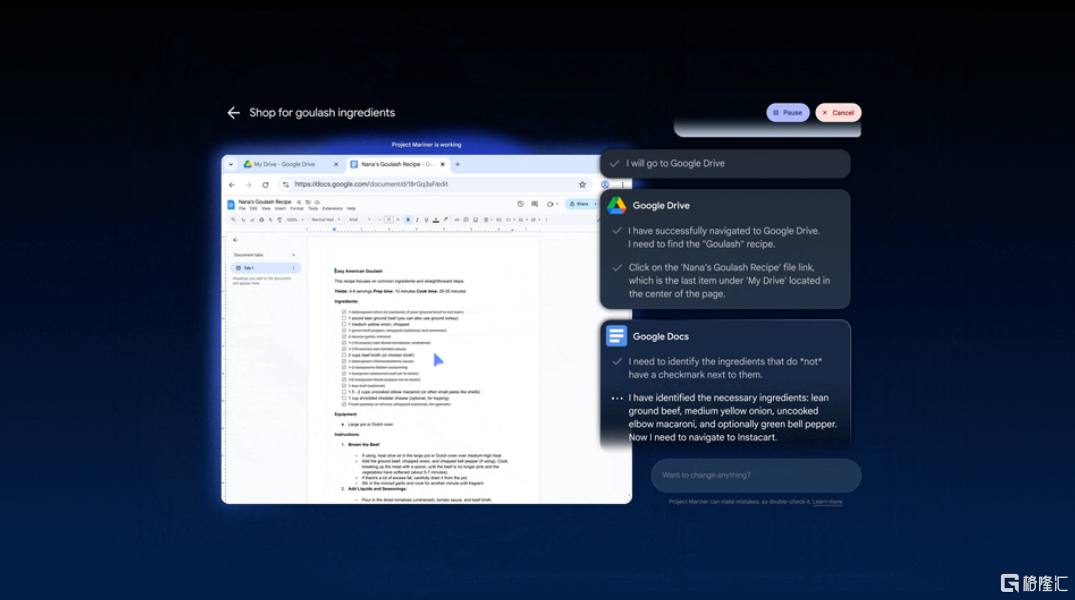
Task: Search the Docs toolbar menus
Action: [x=234, y=219]
